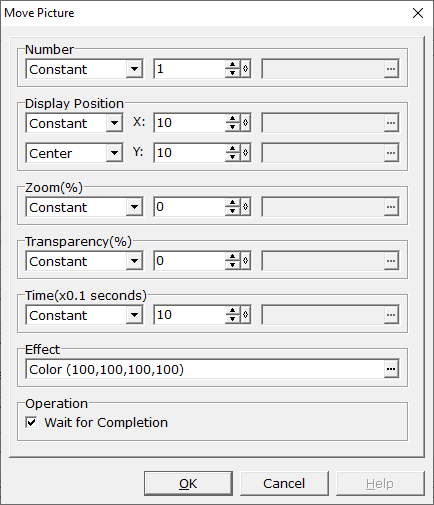This screenshot has height=505, width=434.
Task: Click the spinner drag handle beside Transparency value
Action: pyautogui.click(x=246, y=261)
